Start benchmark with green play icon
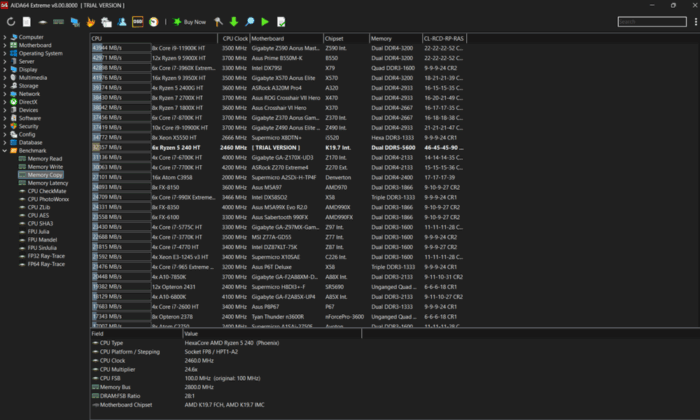700x420 pixels. 265,21
